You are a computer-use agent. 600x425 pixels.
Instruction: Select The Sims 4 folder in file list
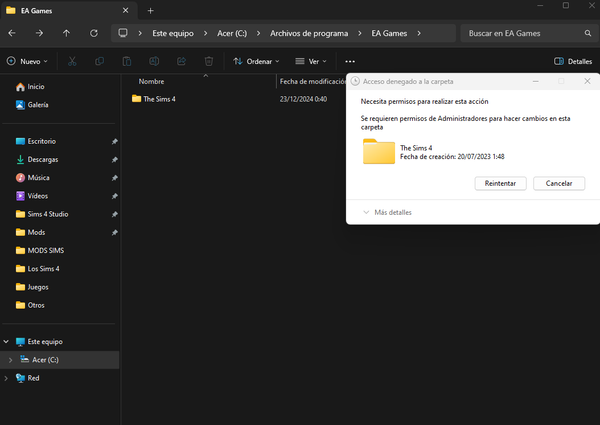point(153,99)
